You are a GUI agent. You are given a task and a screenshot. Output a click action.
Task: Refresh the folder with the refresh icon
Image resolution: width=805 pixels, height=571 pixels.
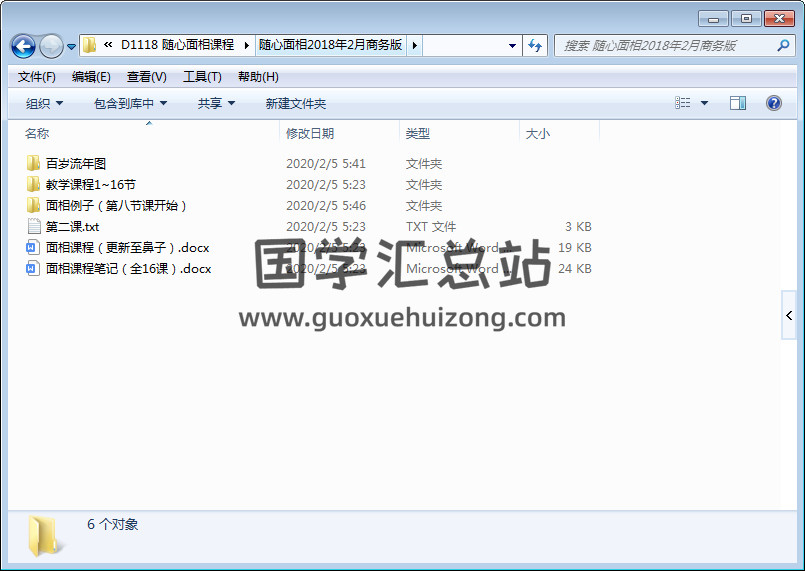tap(535, 46)
